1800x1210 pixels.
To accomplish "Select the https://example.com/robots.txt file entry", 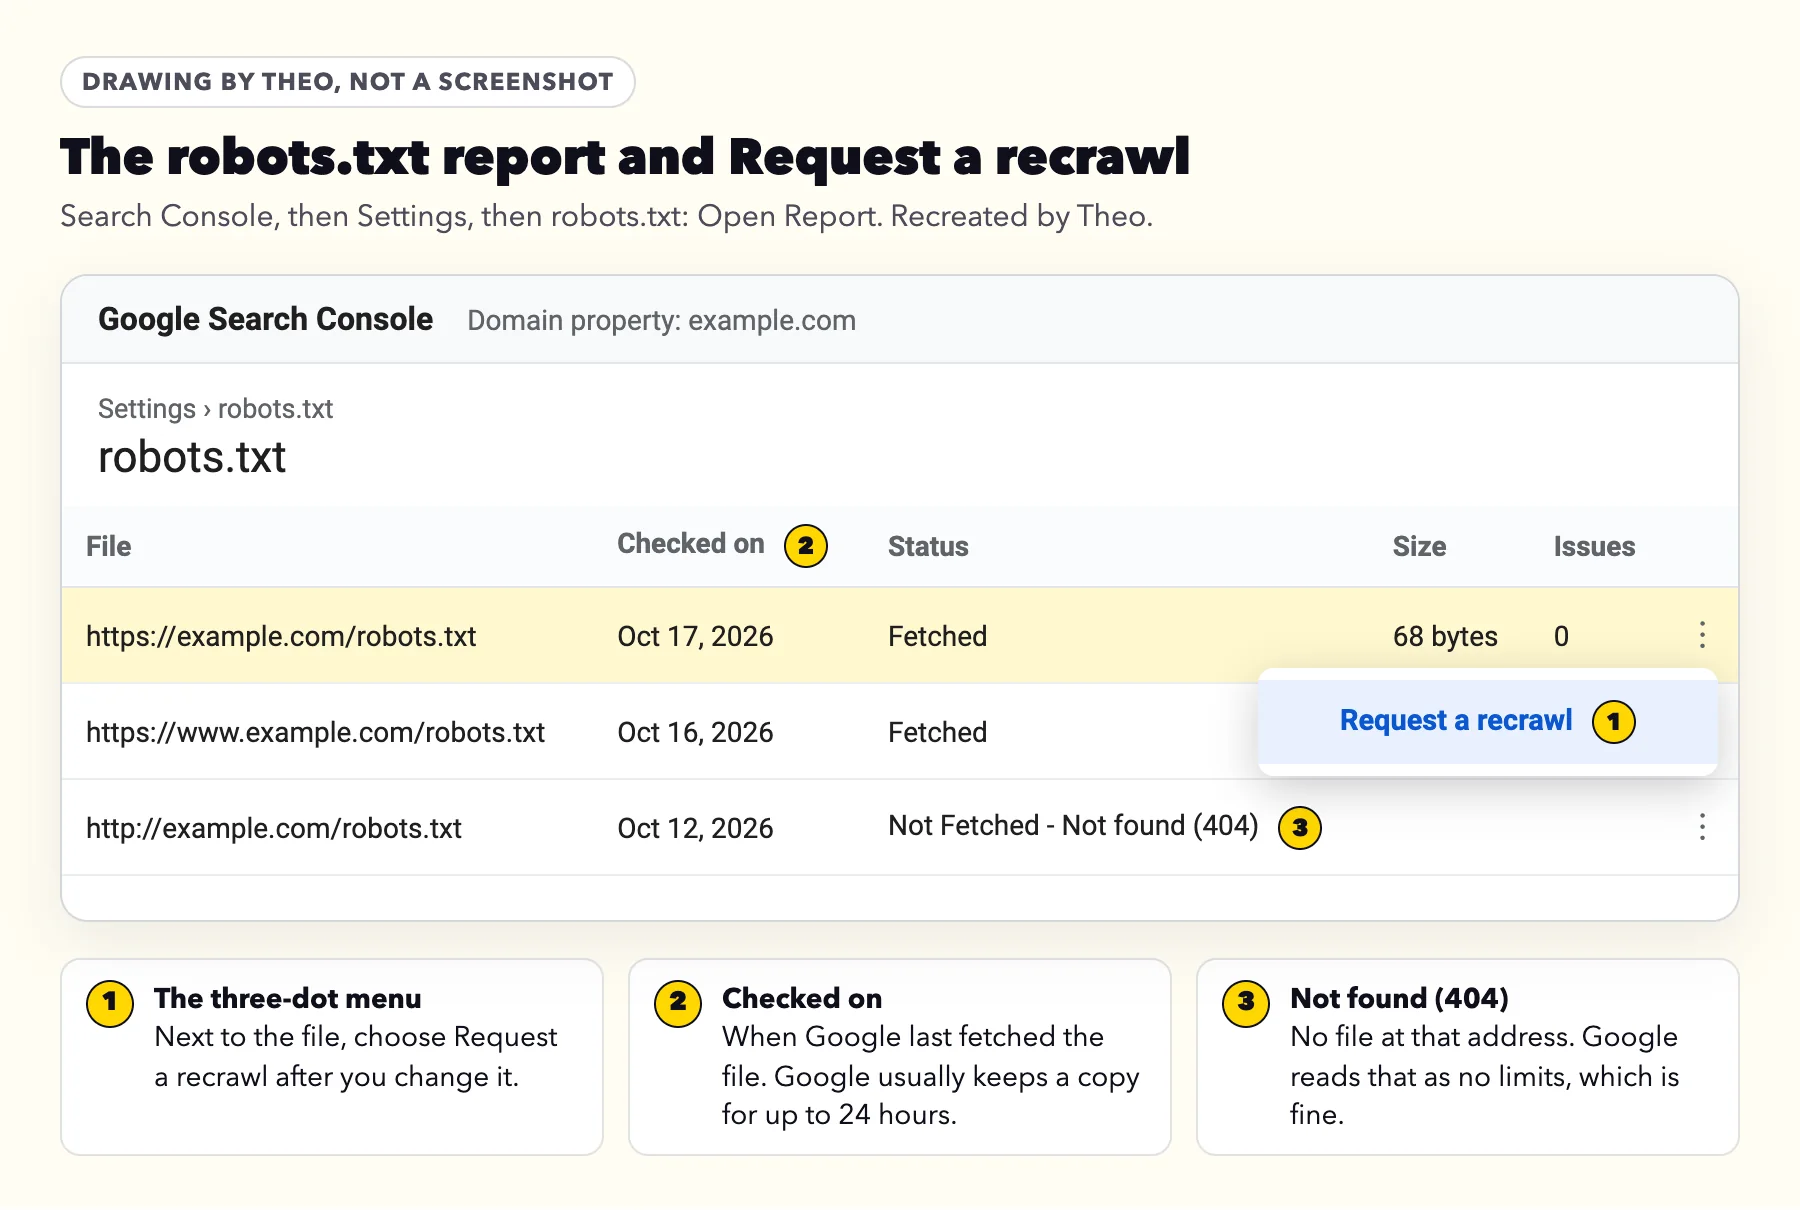I will click(281, 636).
